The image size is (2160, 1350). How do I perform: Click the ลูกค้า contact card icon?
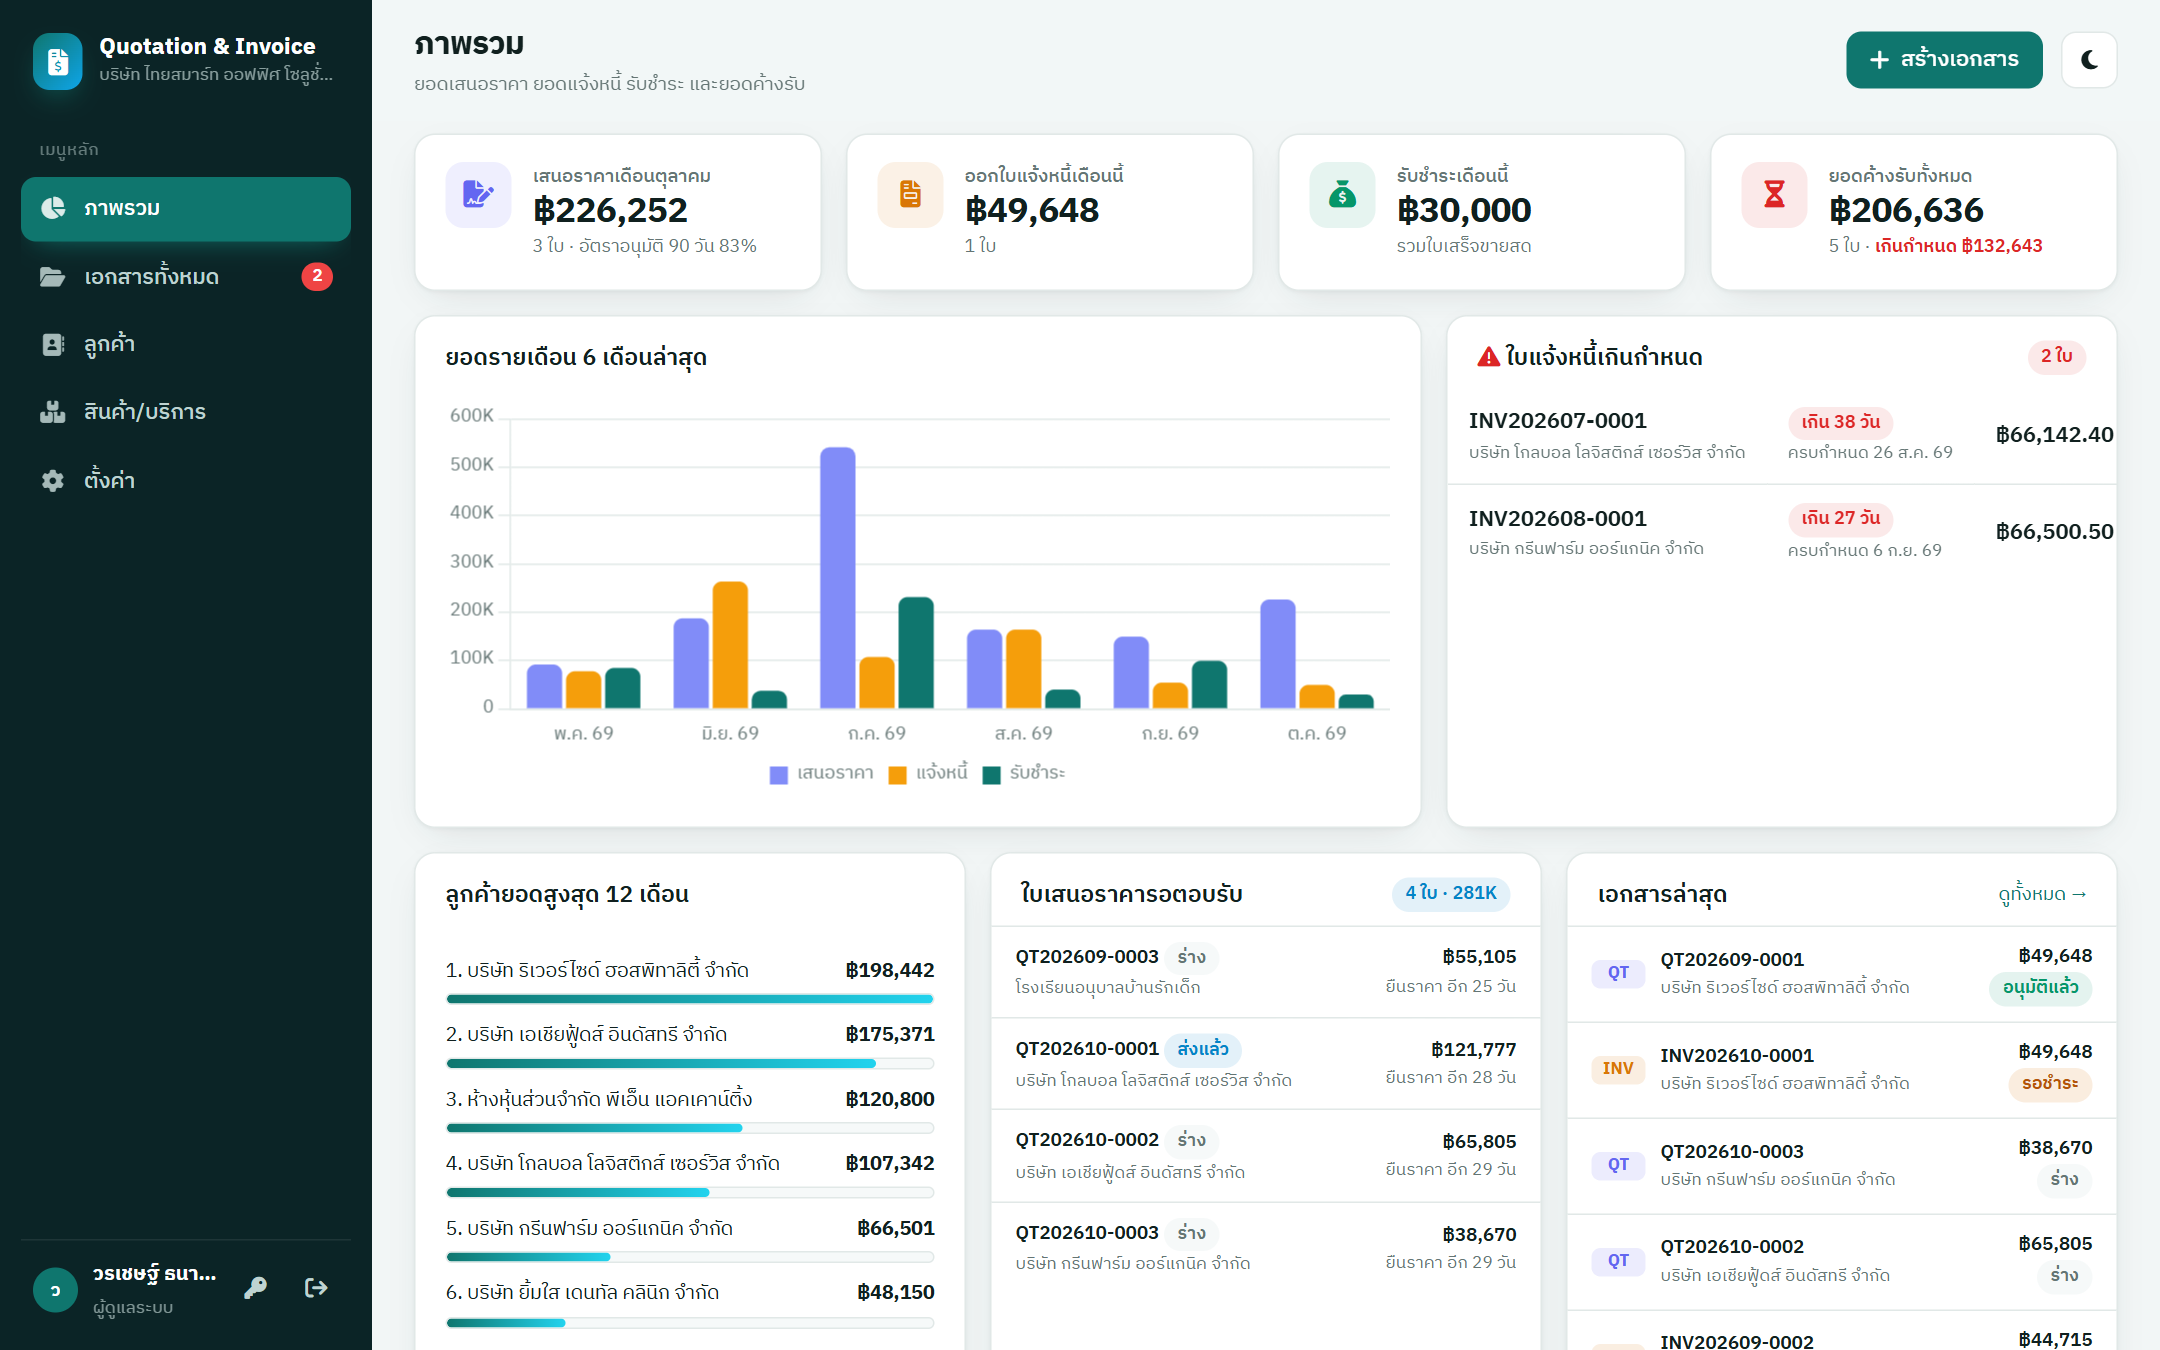point(53,344)
